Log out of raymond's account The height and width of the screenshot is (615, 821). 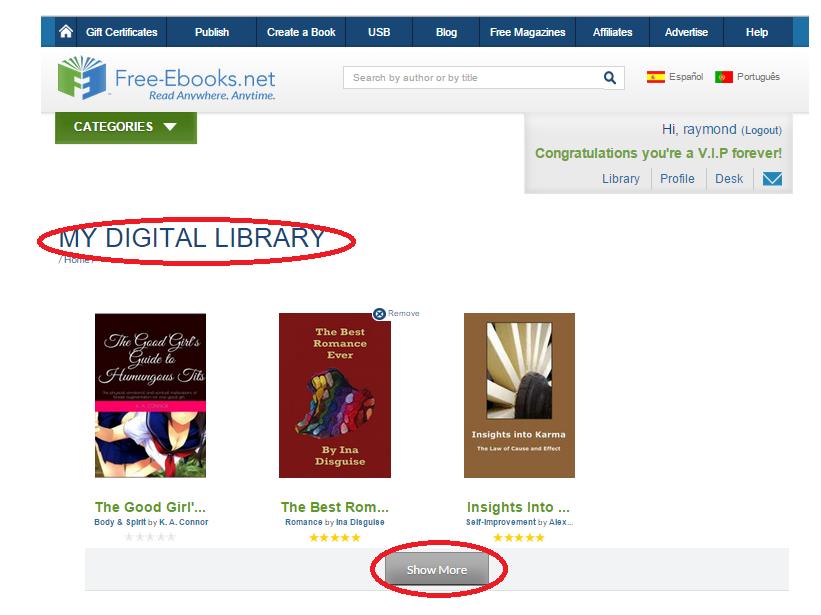pyautogui.click(x=761, y=130)
